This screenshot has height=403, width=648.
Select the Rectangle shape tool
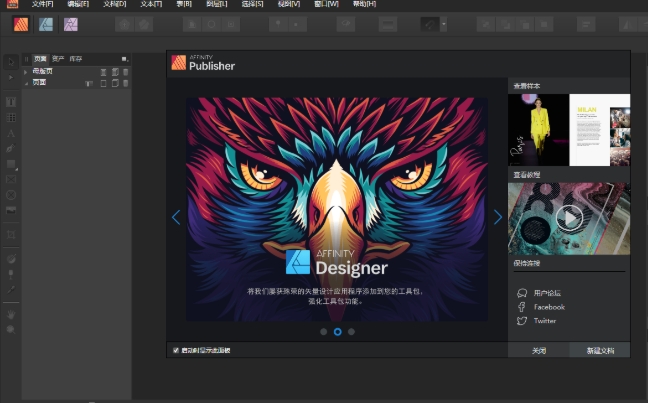pos(11,164)
